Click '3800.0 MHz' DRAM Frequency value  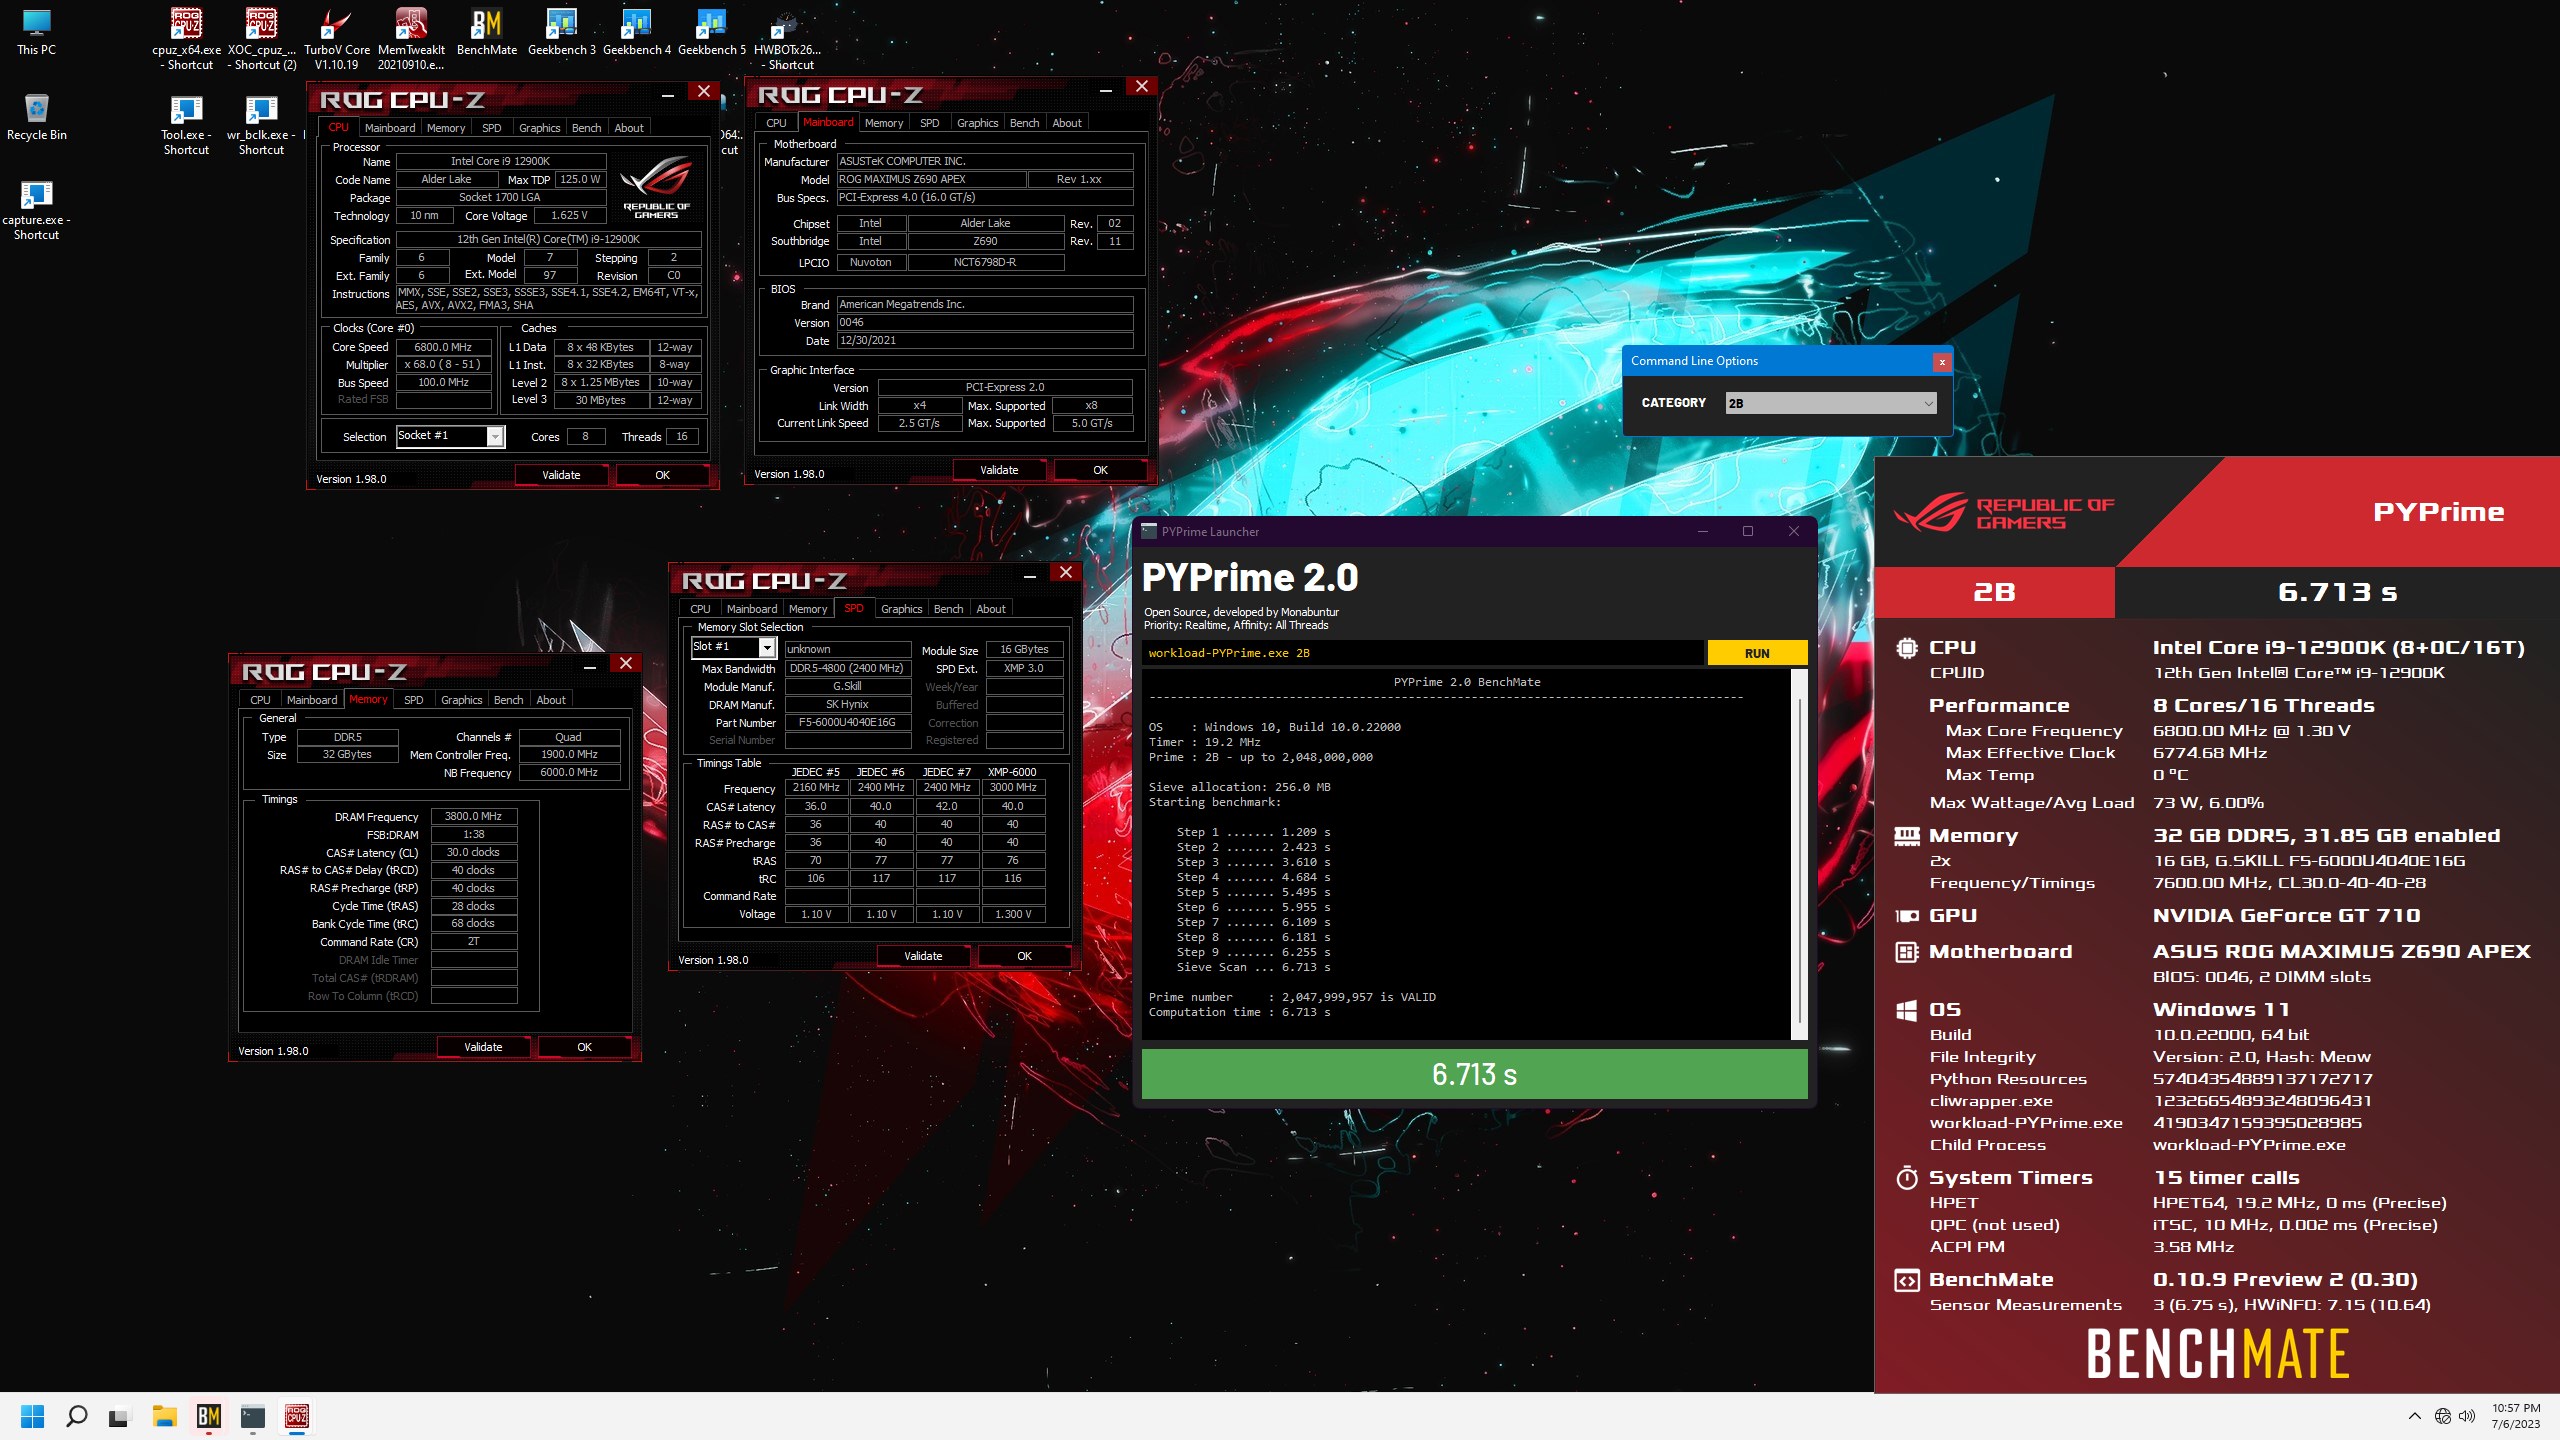(x=473, y=817)
